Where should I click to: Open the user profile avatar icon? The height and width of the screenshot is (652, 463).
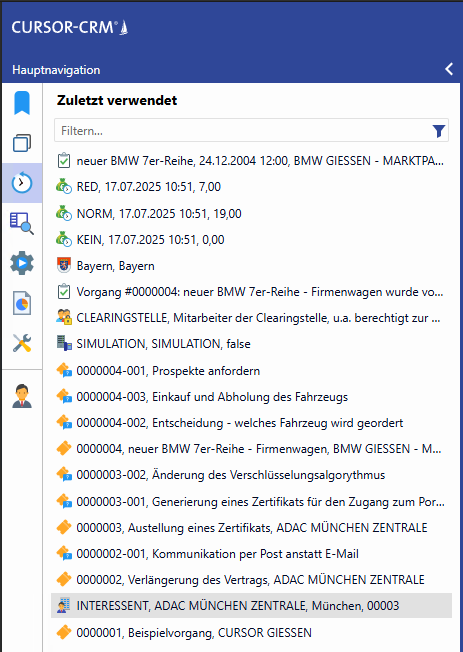point(22,396)
